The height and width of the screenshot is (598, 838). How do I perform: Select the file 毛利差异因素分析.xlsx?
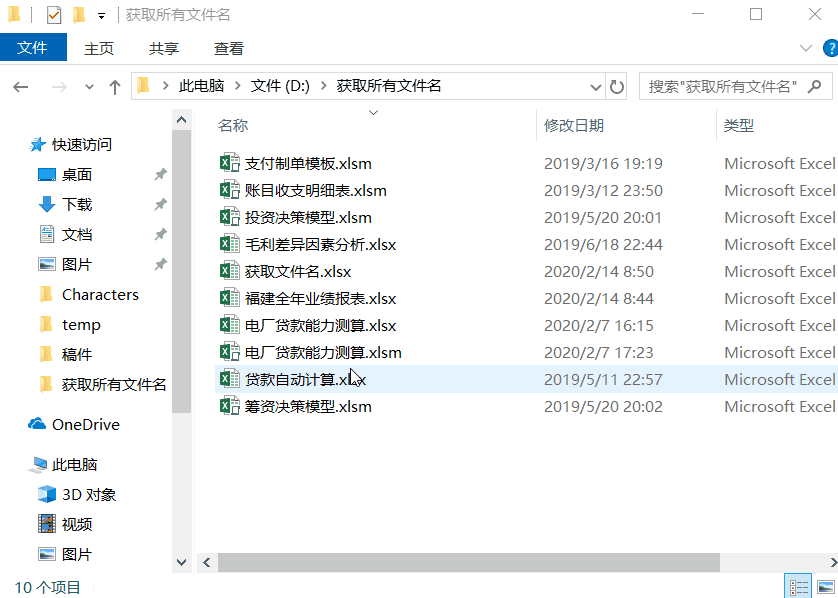[x=320, y=245]
